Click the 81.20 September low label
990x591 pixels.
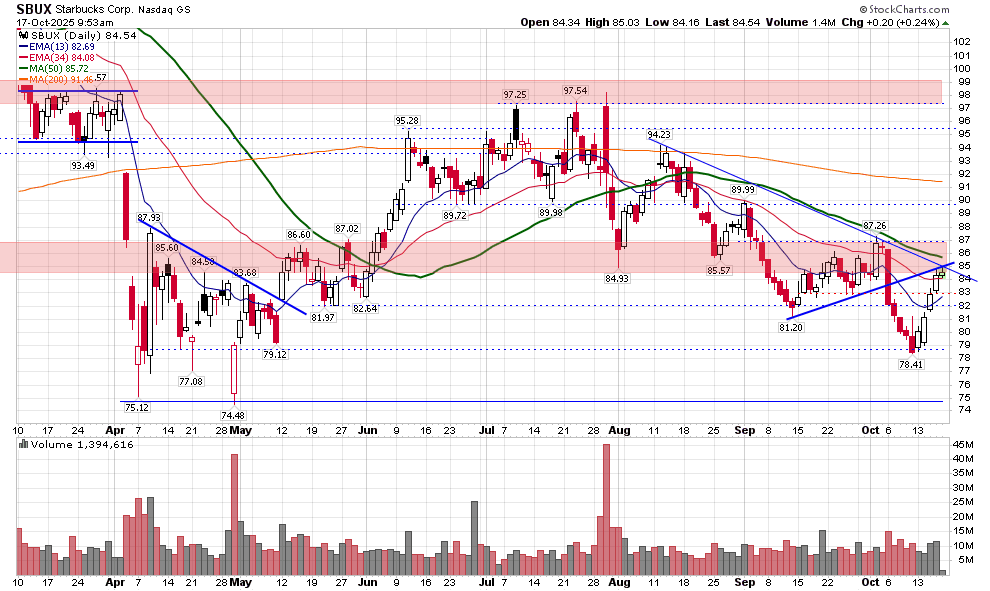coord(791,327)
